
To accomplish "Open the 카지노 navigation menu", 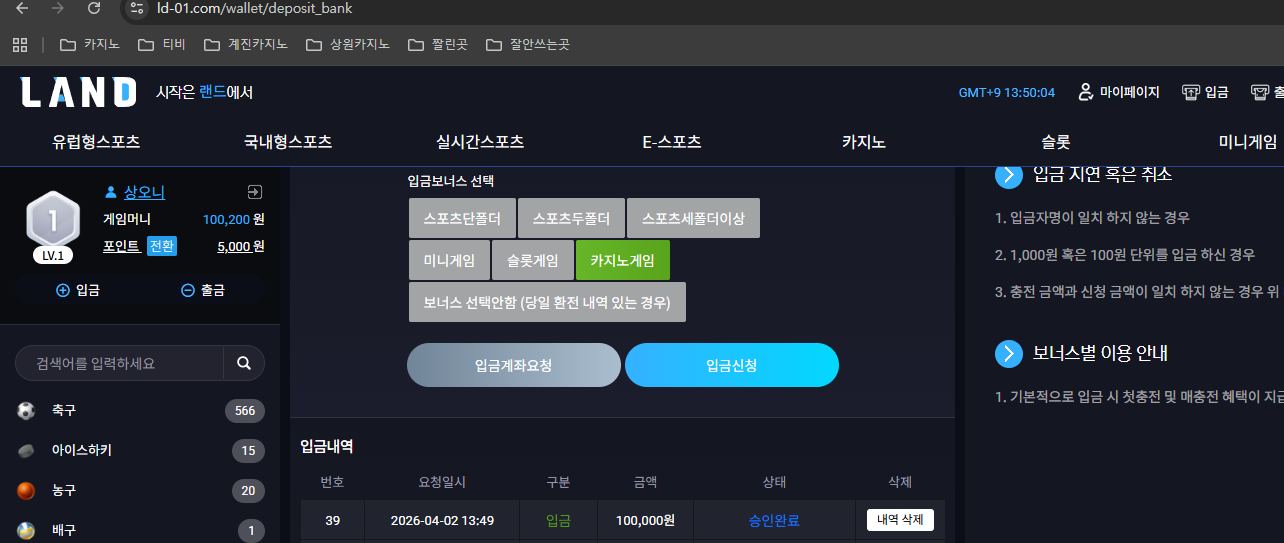I will pyautogui.click(x=864, y=142).
